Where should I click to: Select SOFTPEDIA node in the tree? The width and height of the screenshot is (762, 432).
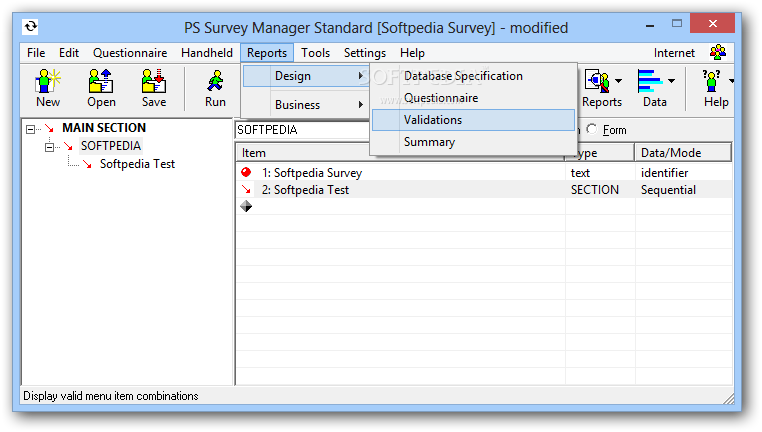coord(111,146)
